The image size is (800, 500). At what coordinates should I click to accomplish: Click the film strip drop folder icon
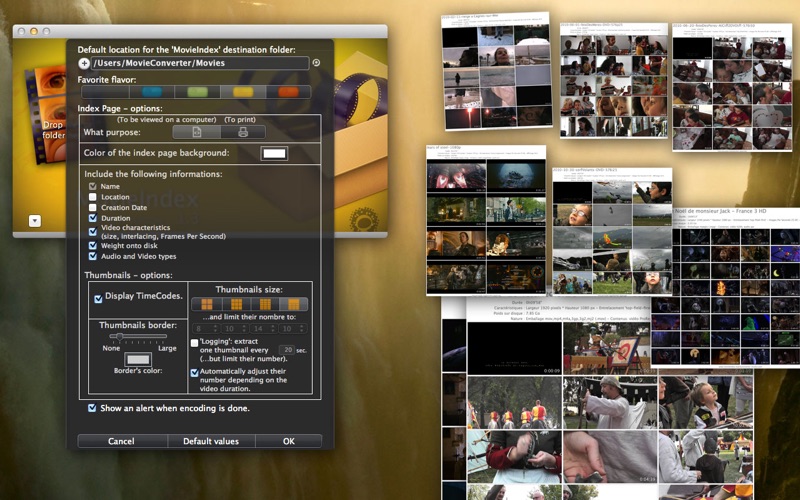point(46,117)
